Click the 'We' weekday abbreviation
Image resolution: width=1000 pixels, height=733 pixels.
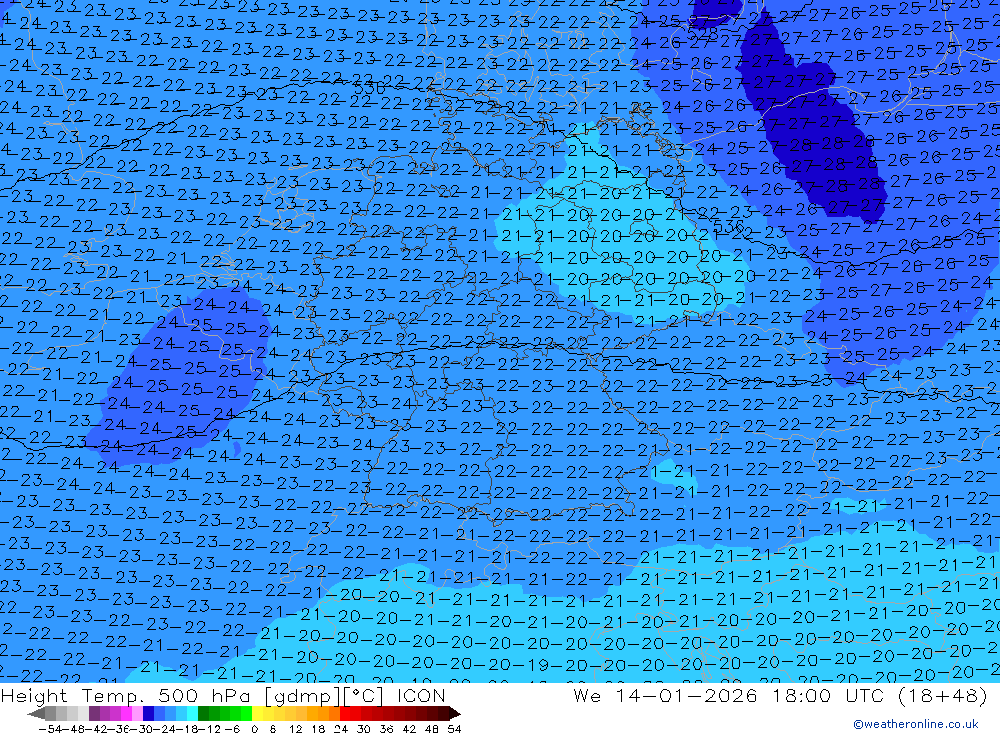[587, 696]
